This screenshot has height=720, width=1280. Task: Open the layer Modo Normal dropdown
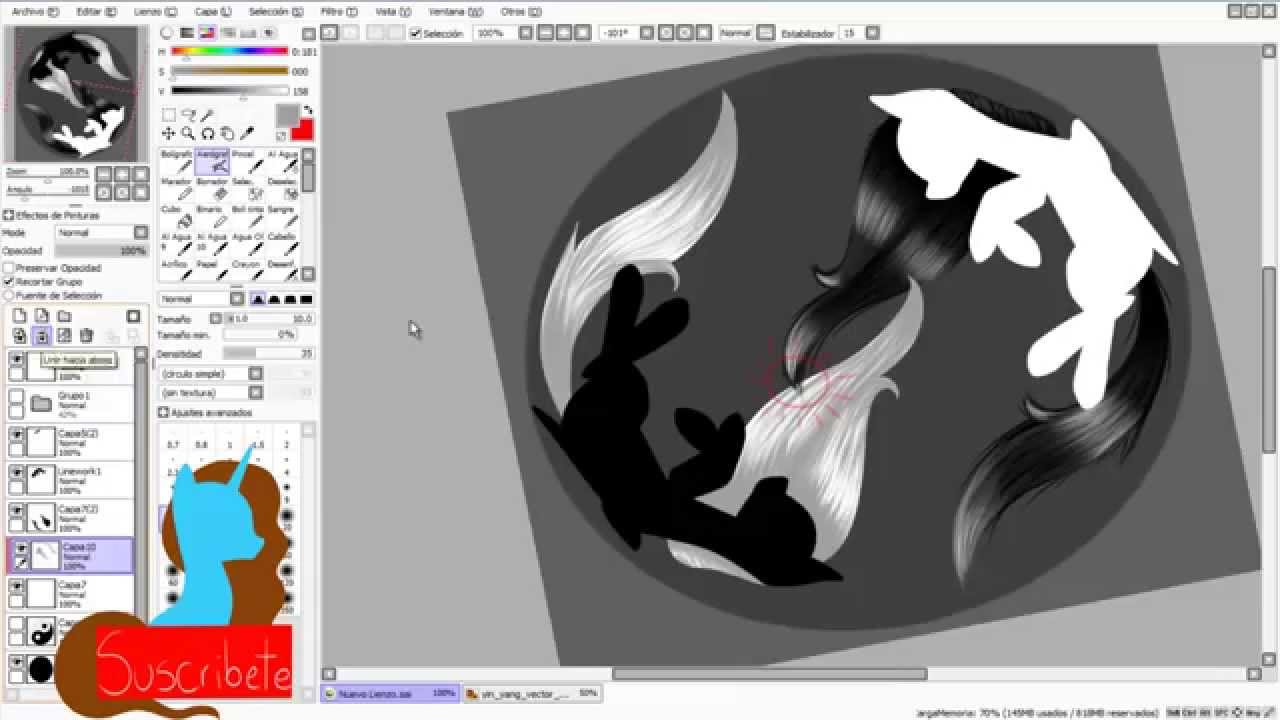(x=100, y=233)
